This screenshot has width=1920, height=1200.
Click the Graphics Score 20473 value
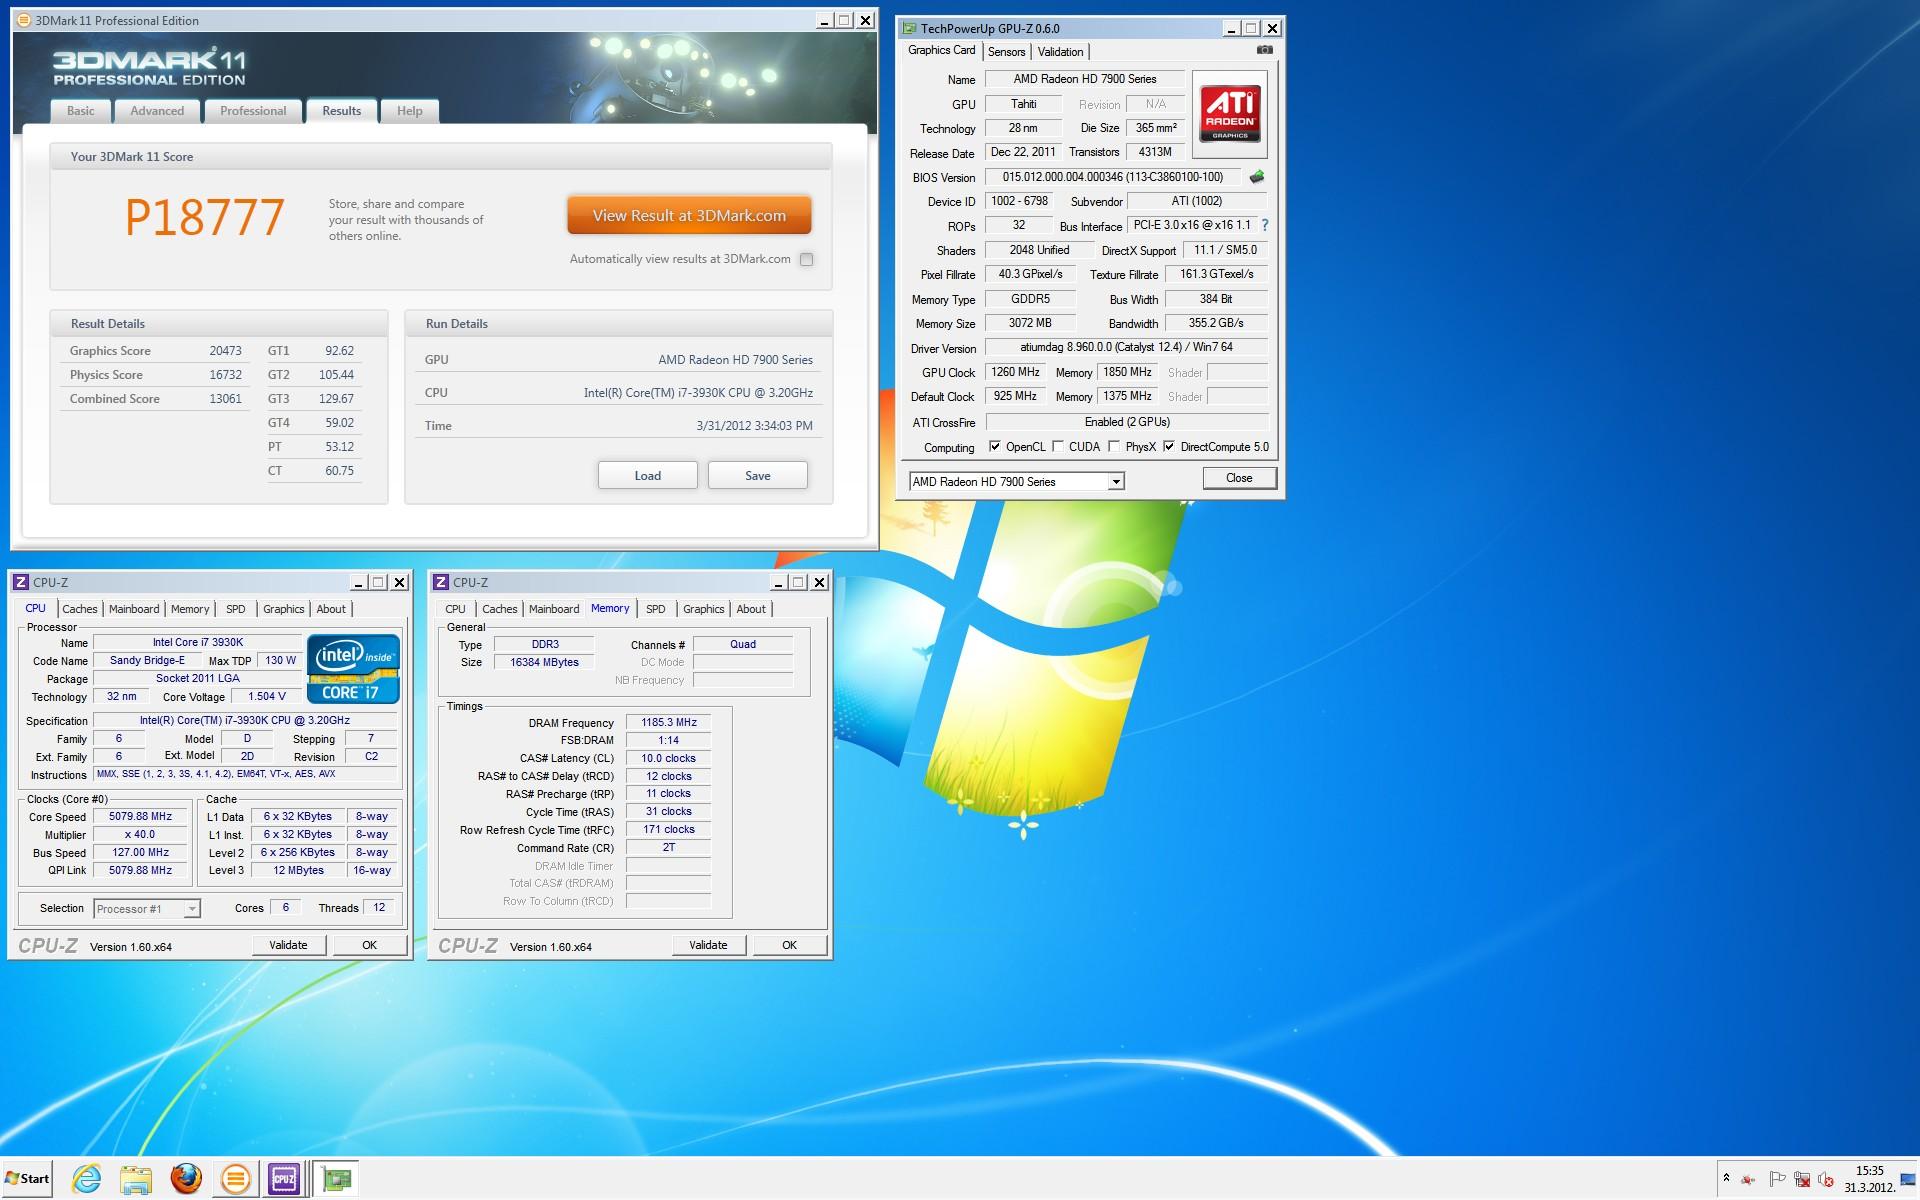tap(226, 351)
